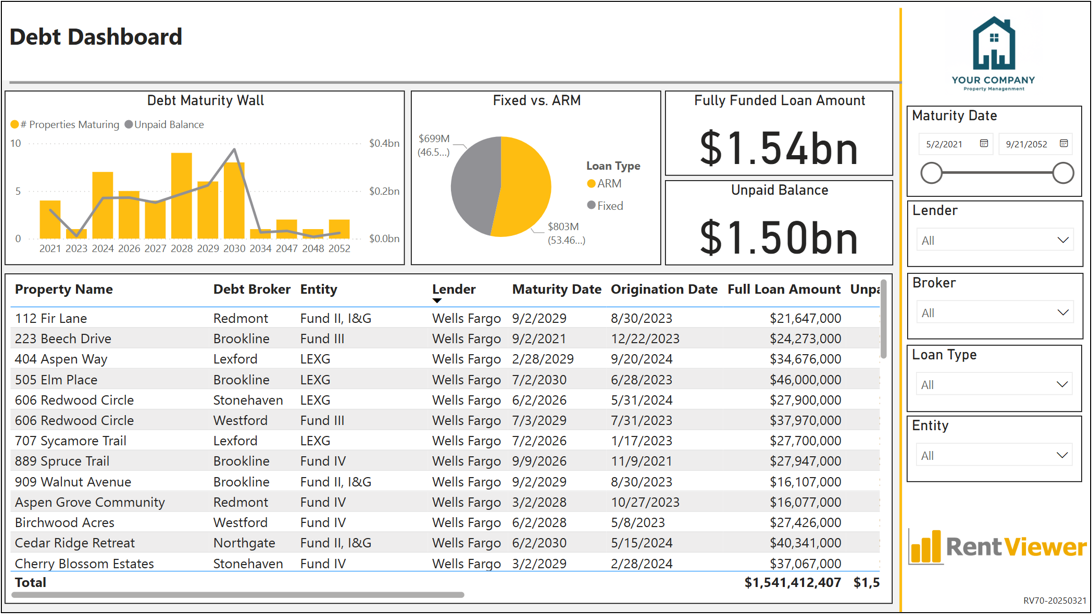The width and height of the screenshot is (1092, 614).
Task: Select the 223 Beech Drive row
Action: pos(446,338)
